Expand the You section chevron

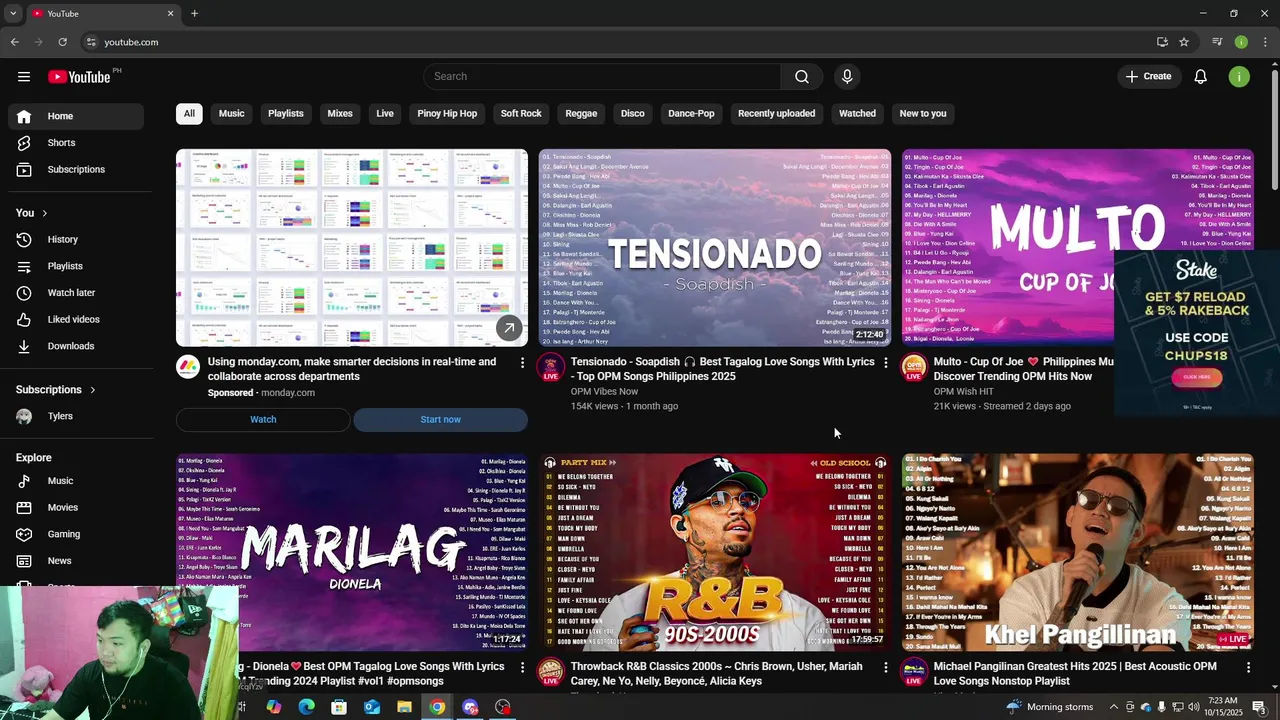click(x=44, y=213)
